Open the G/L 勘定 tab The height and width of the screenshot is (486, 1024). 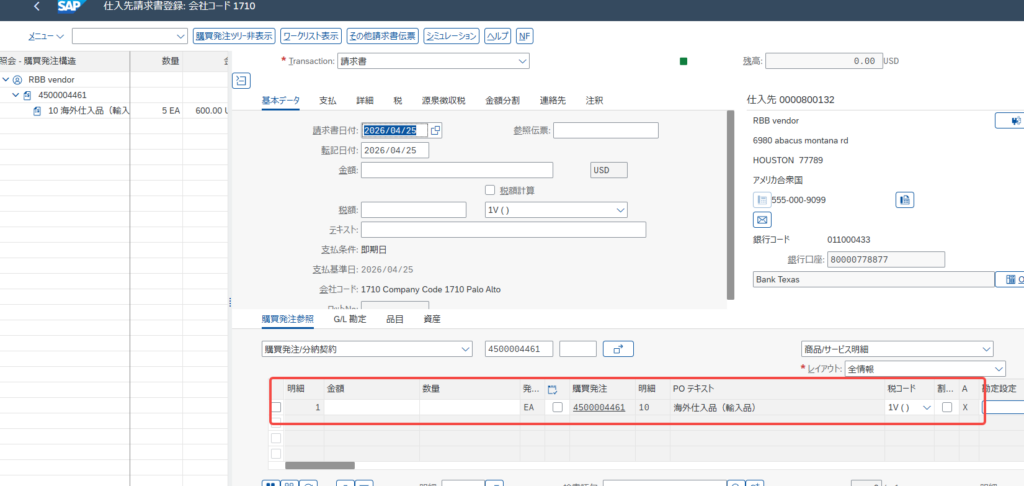pyautogui.click(x=349, y=319)
